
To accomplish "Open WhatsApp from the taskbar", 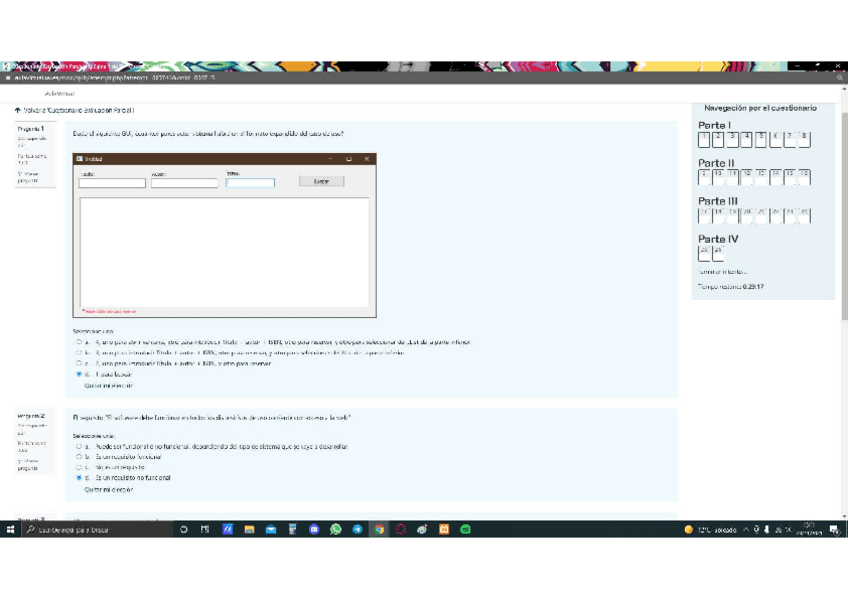I will coord(336,530).
